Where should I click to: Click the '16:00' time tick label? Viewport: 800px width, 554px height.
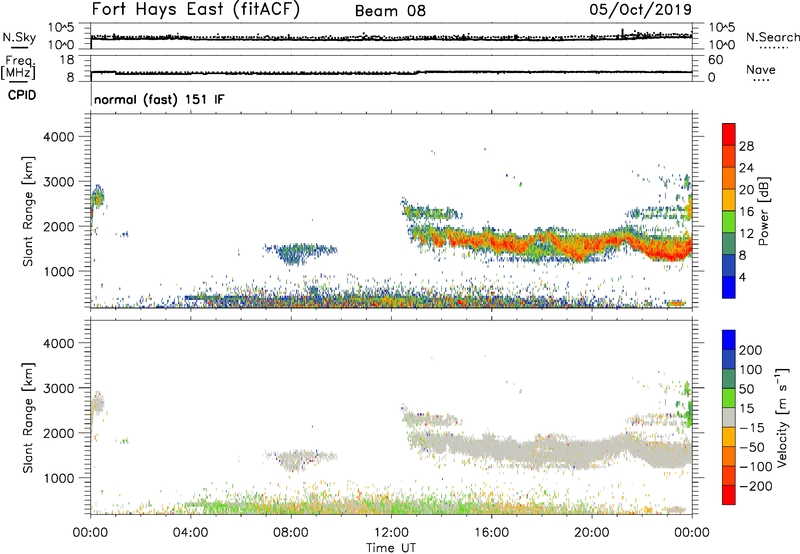[x=491, y=533]
